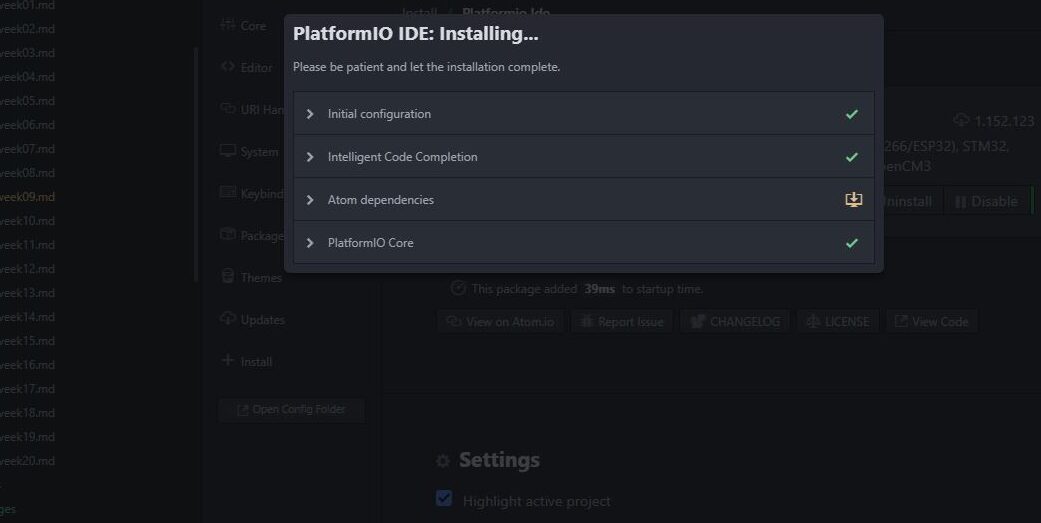The width and height of the screenshot is (1041, 523).
Task: Click the Initial configuration checkmark icon
Action: click(852, 114)
